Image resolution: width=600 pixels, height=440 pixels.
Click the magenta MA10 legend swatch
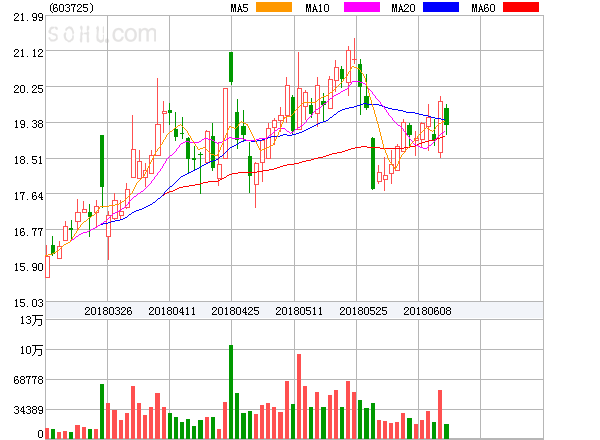[362, 7]
